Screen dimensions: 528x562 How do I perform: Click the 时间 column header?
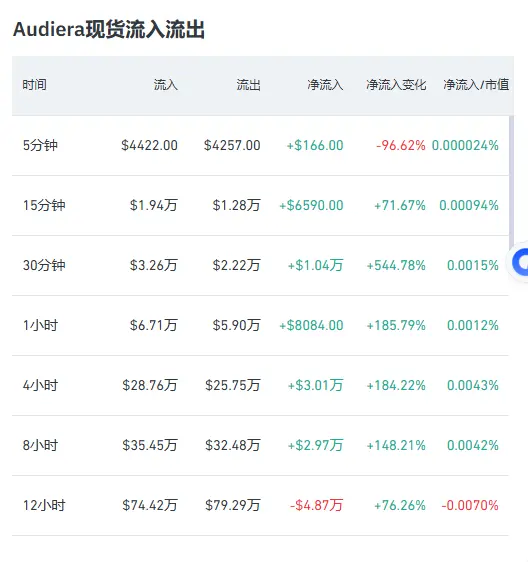coord(34,85)
